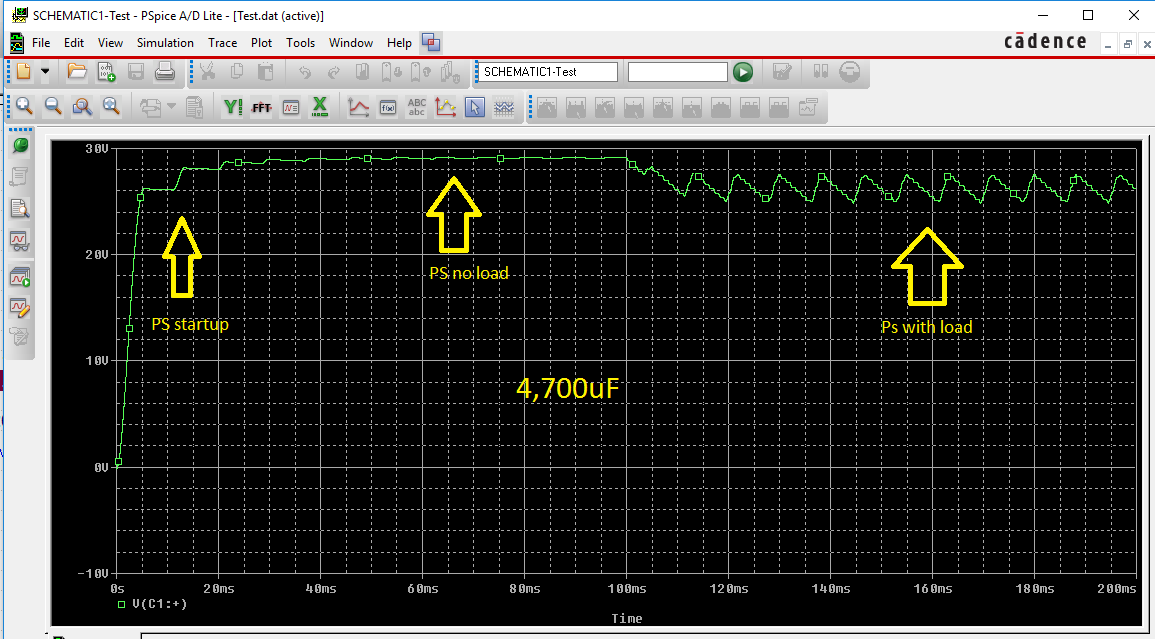Expand the New file dropdown arrow
Viewport: 1155px width, 639px height.
pyautogui.click(x=45, y=71)
